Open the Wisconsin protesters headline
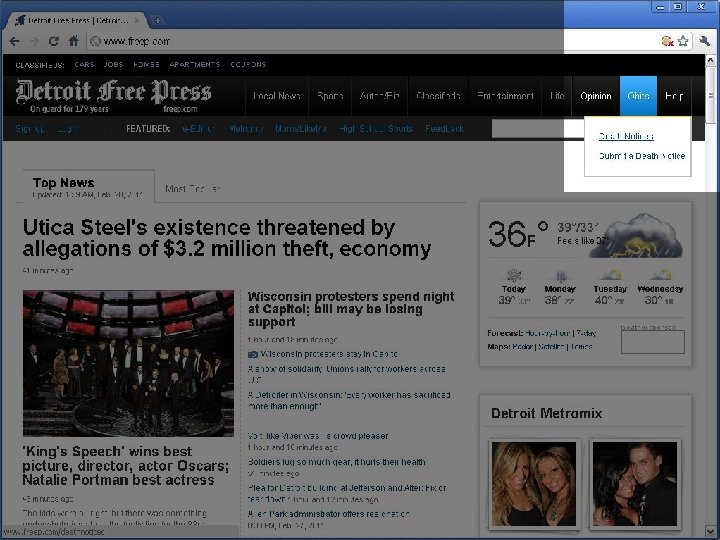The width and height of the screenshot is (720, 540). 351,309
